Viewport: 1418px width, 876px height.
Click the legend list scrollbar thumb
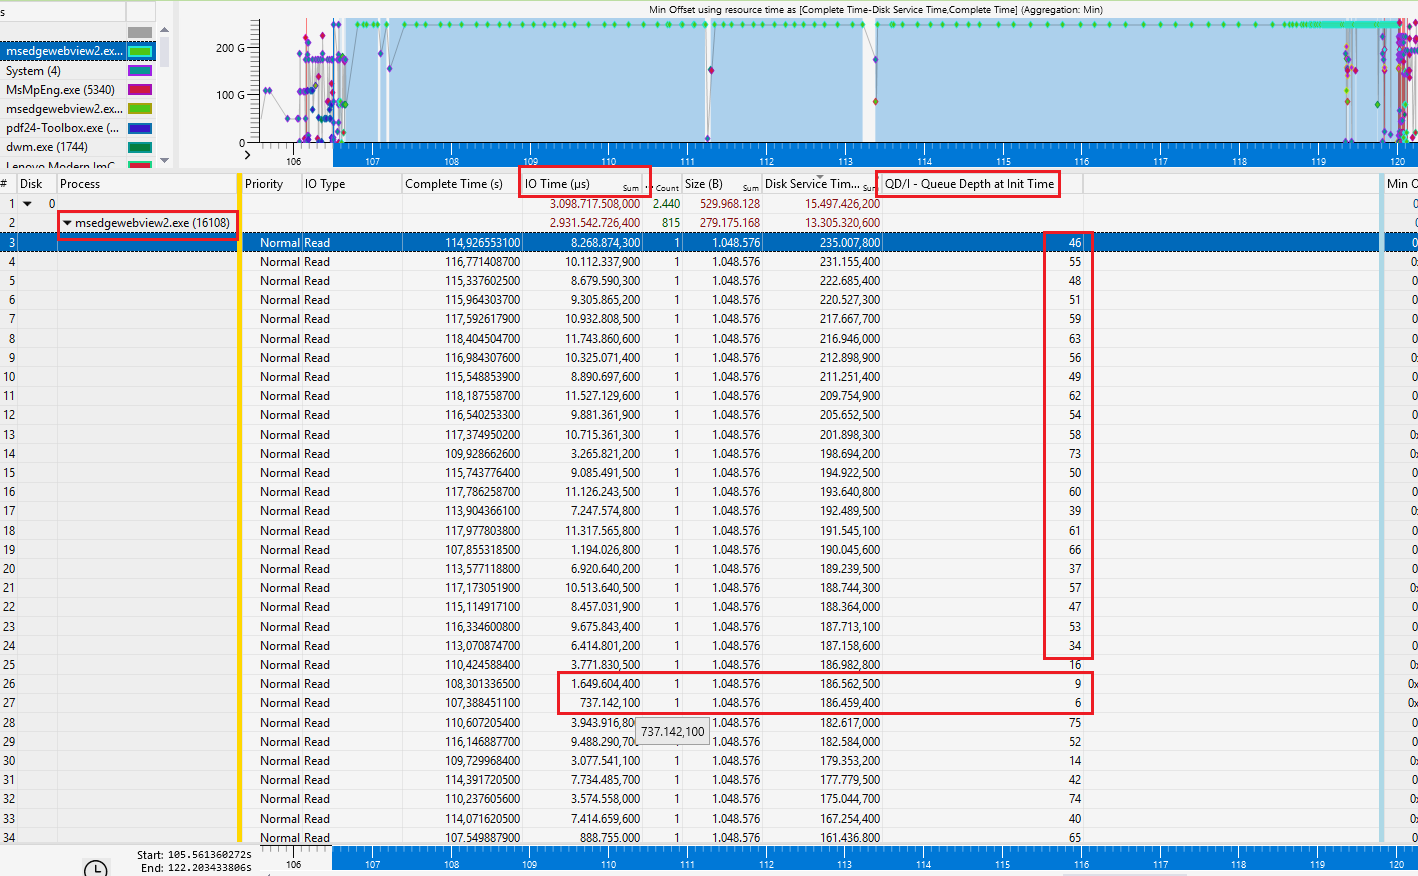point(164,54)
